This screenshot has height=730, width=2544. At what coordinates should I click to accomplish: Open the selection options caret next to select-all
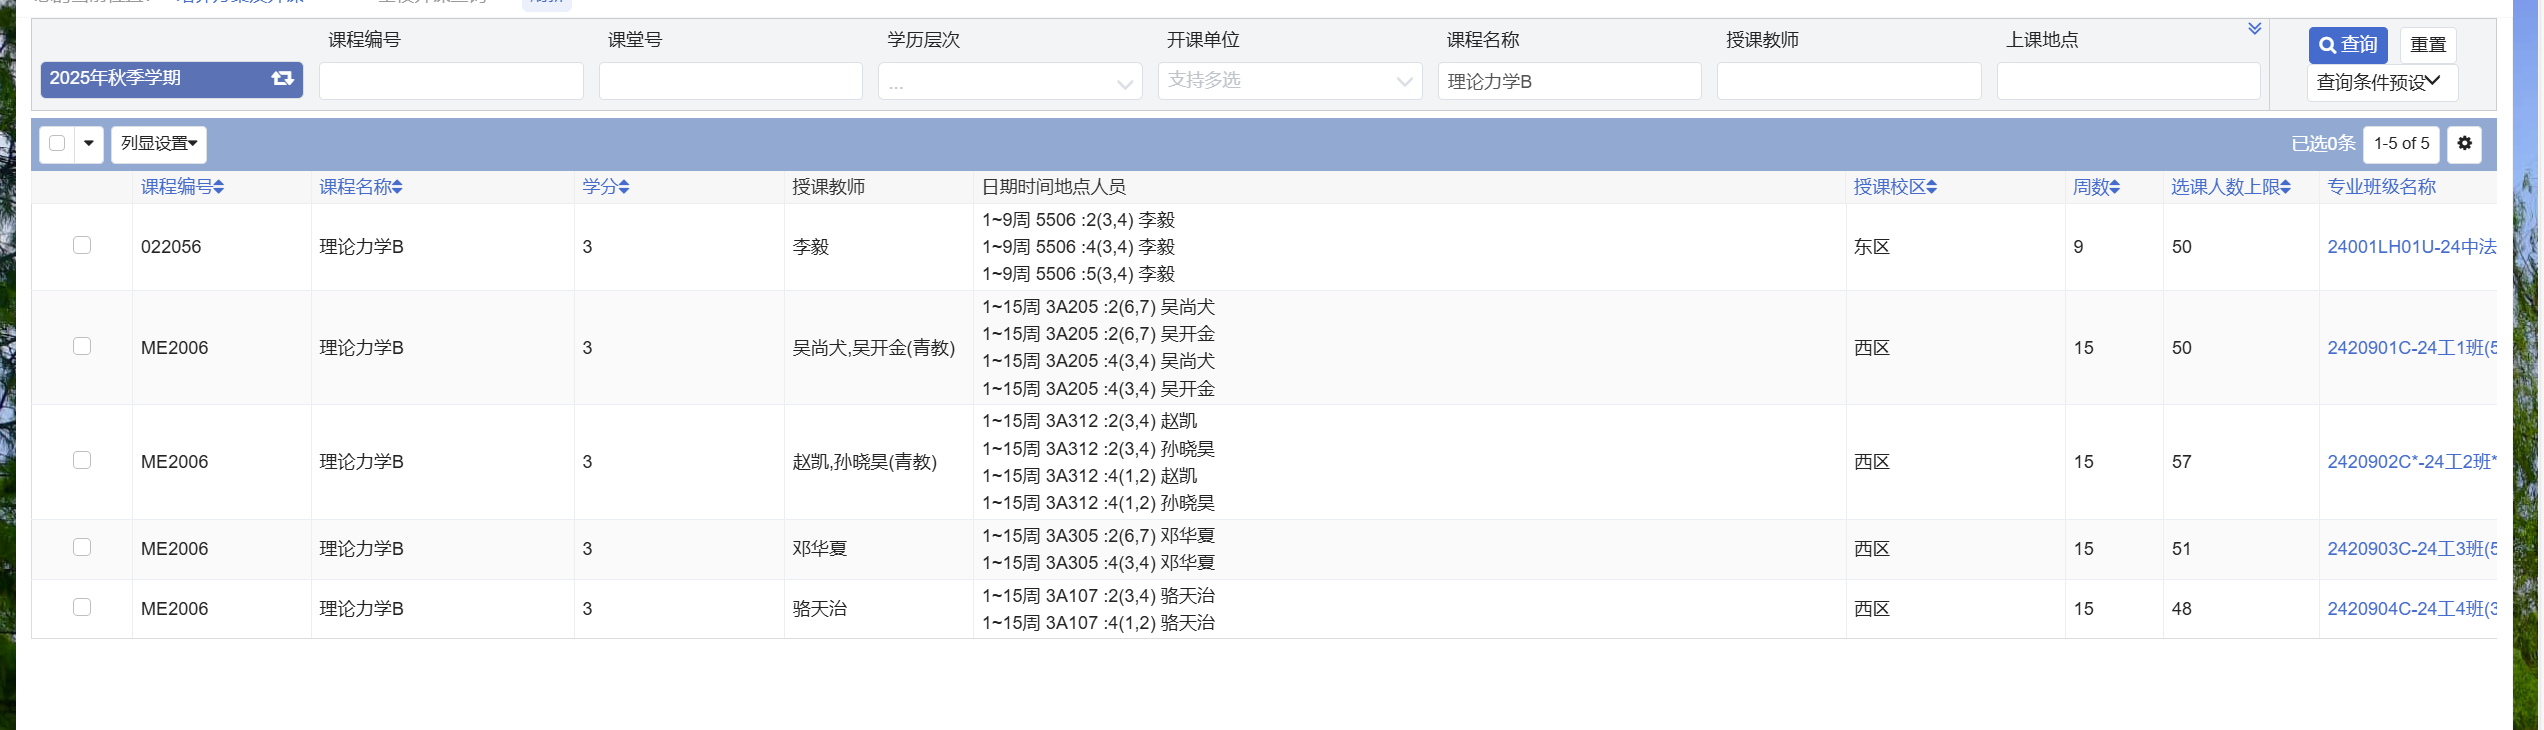[x=89, y=144]
